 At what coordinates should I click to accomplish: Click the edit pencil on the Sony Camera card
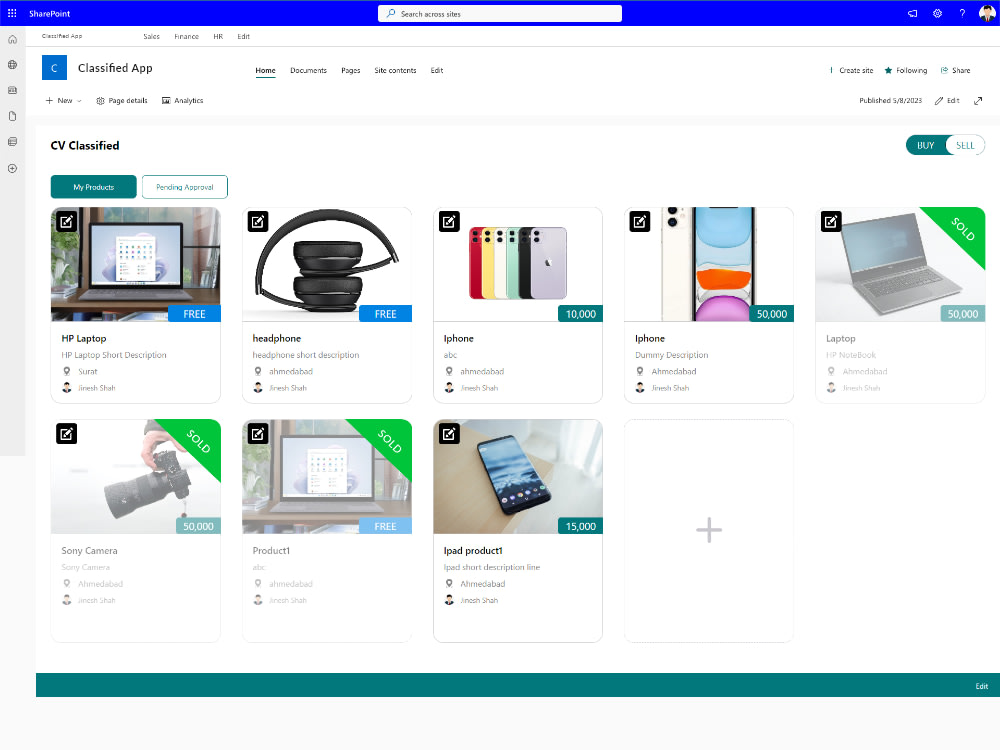pos(66,434)
